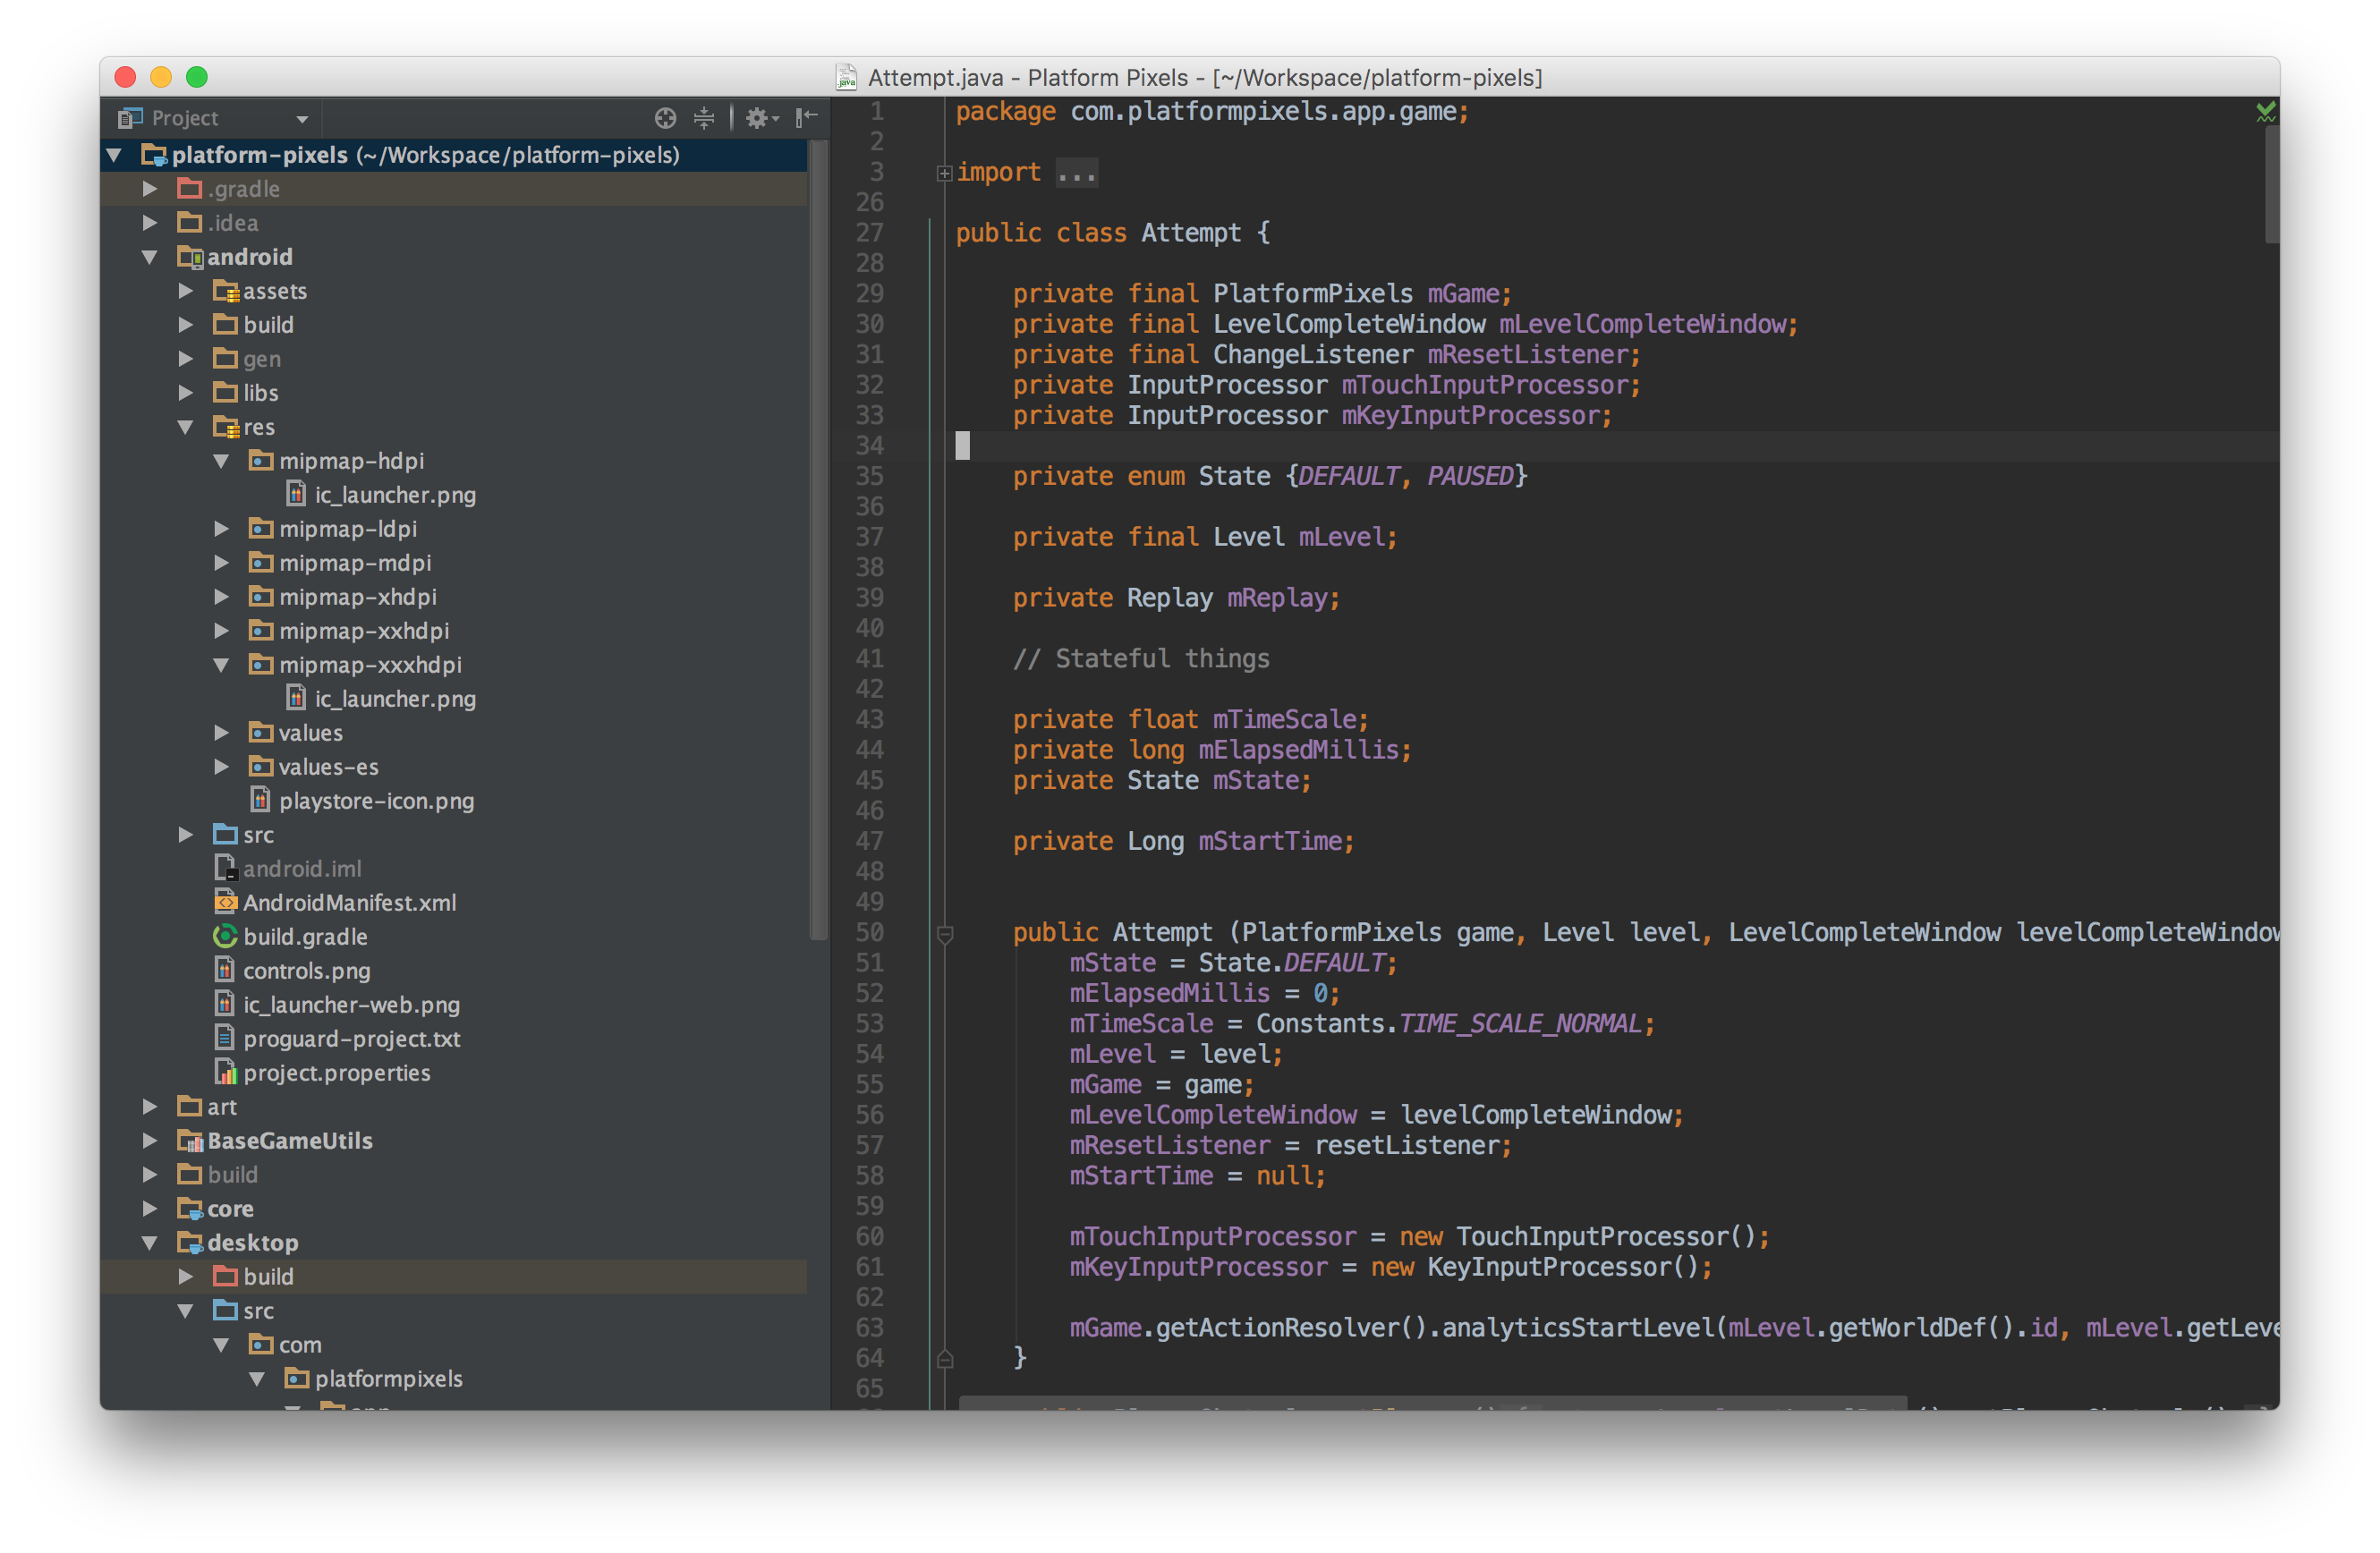Click the BaseGameUtils module folder icon
This screenshot has height=1553, width=2380.
click(x=190, y=1141)
